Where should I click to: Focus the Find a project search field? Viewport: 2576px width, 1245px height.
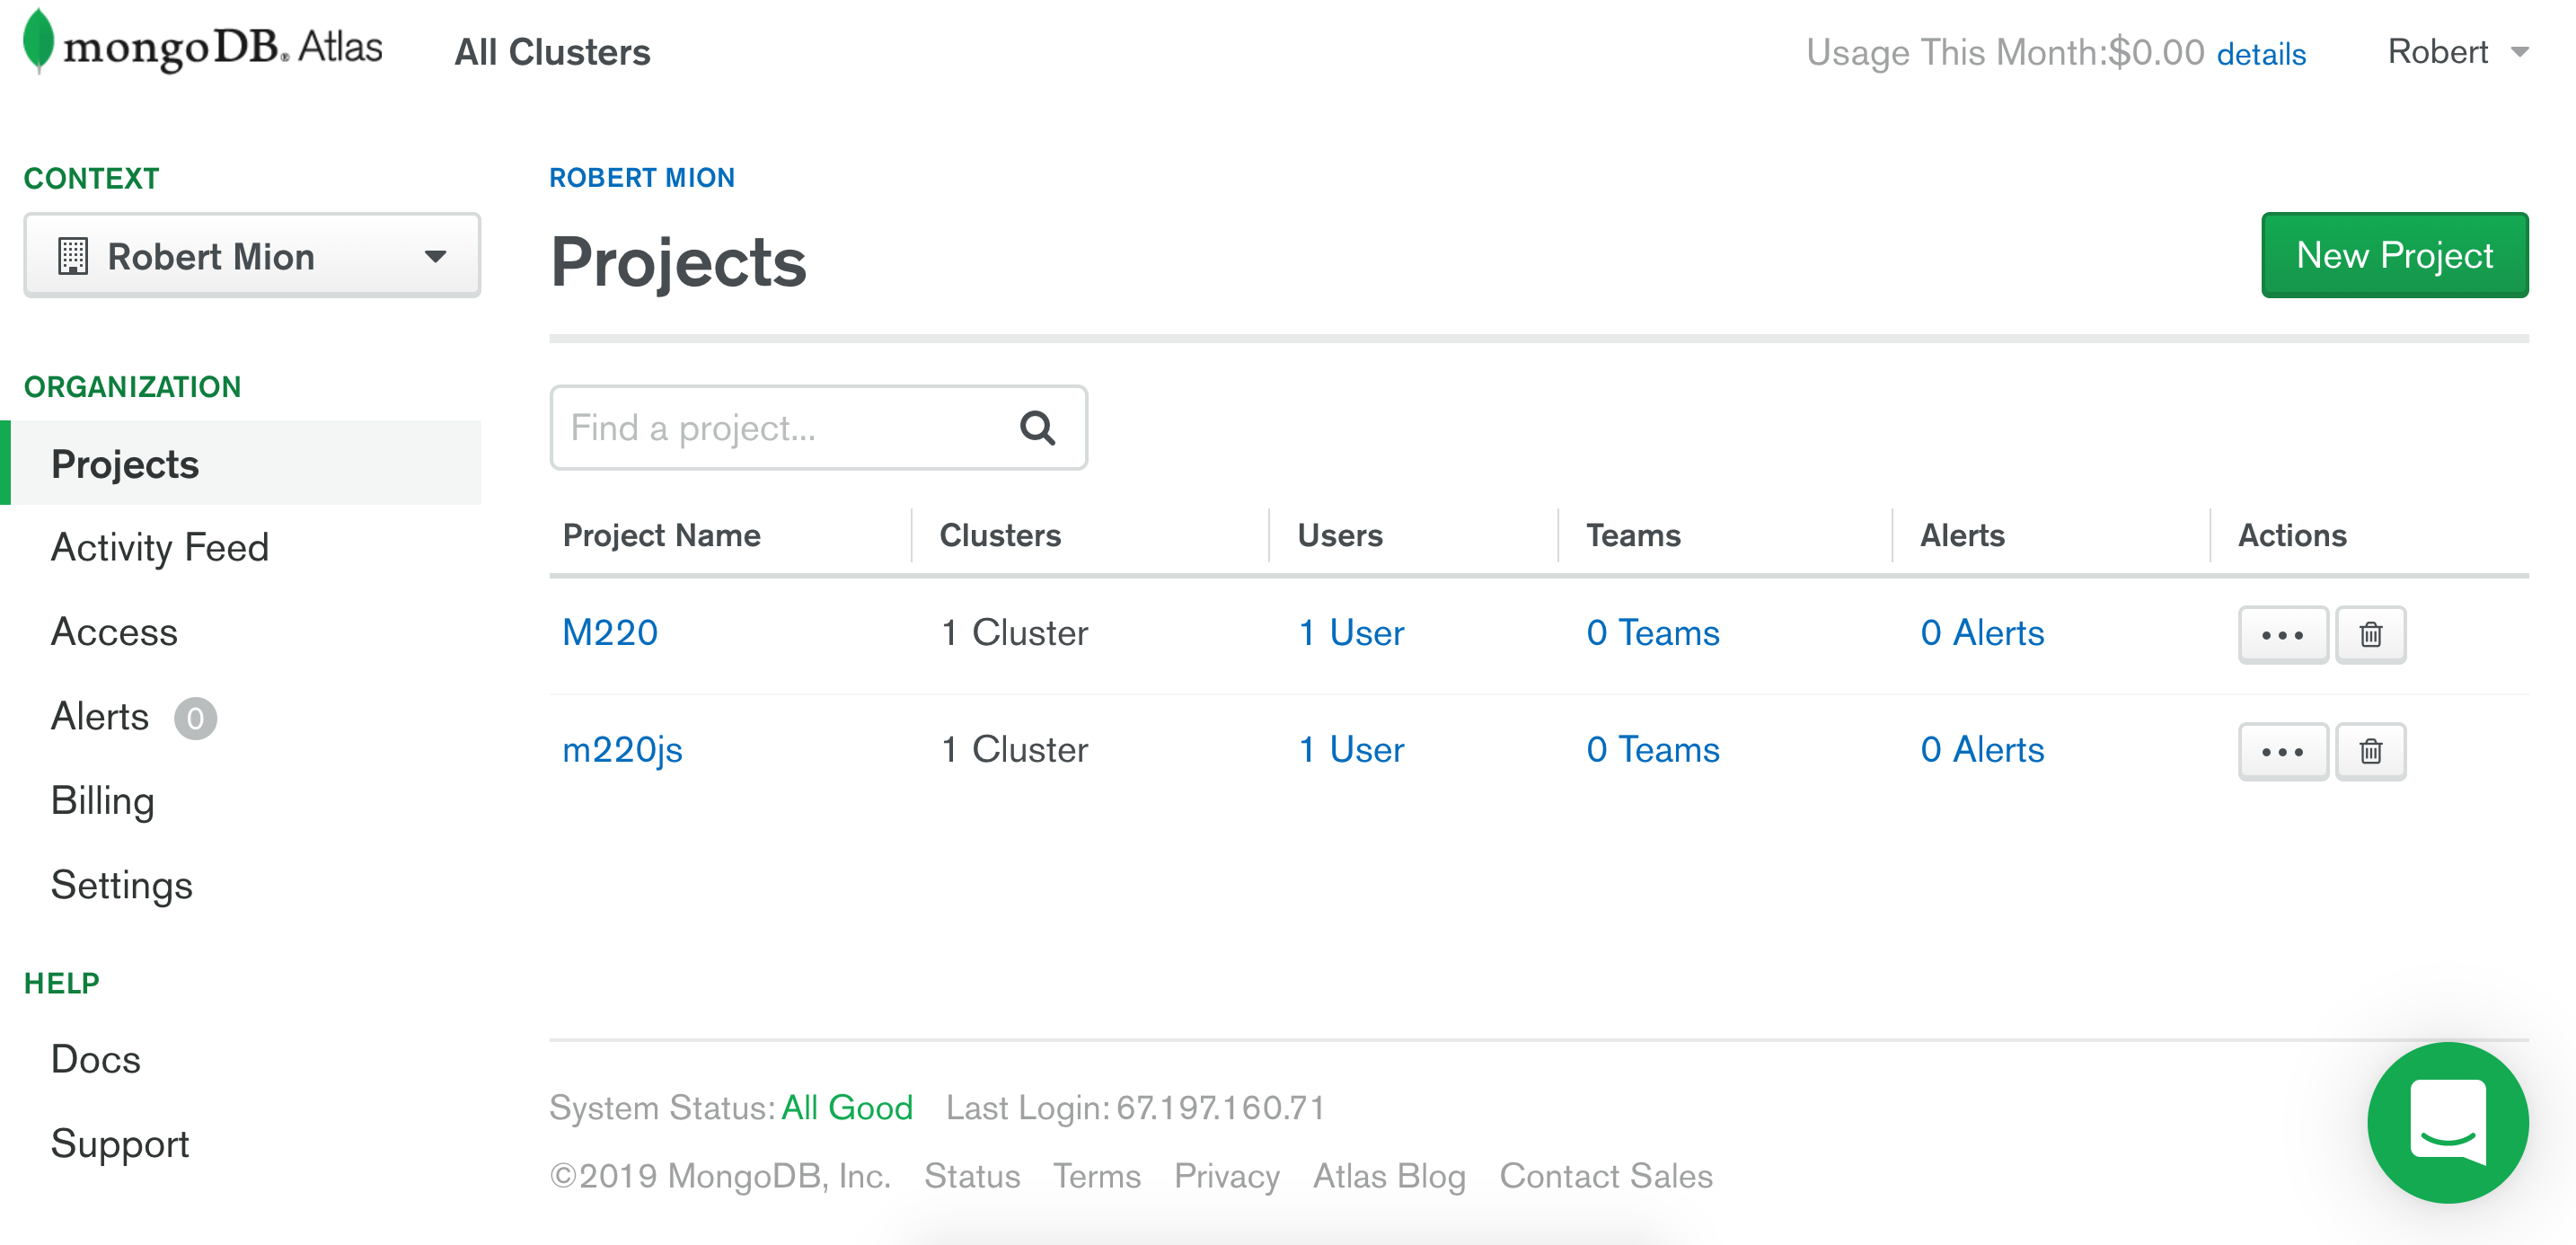tap(780, 428)
